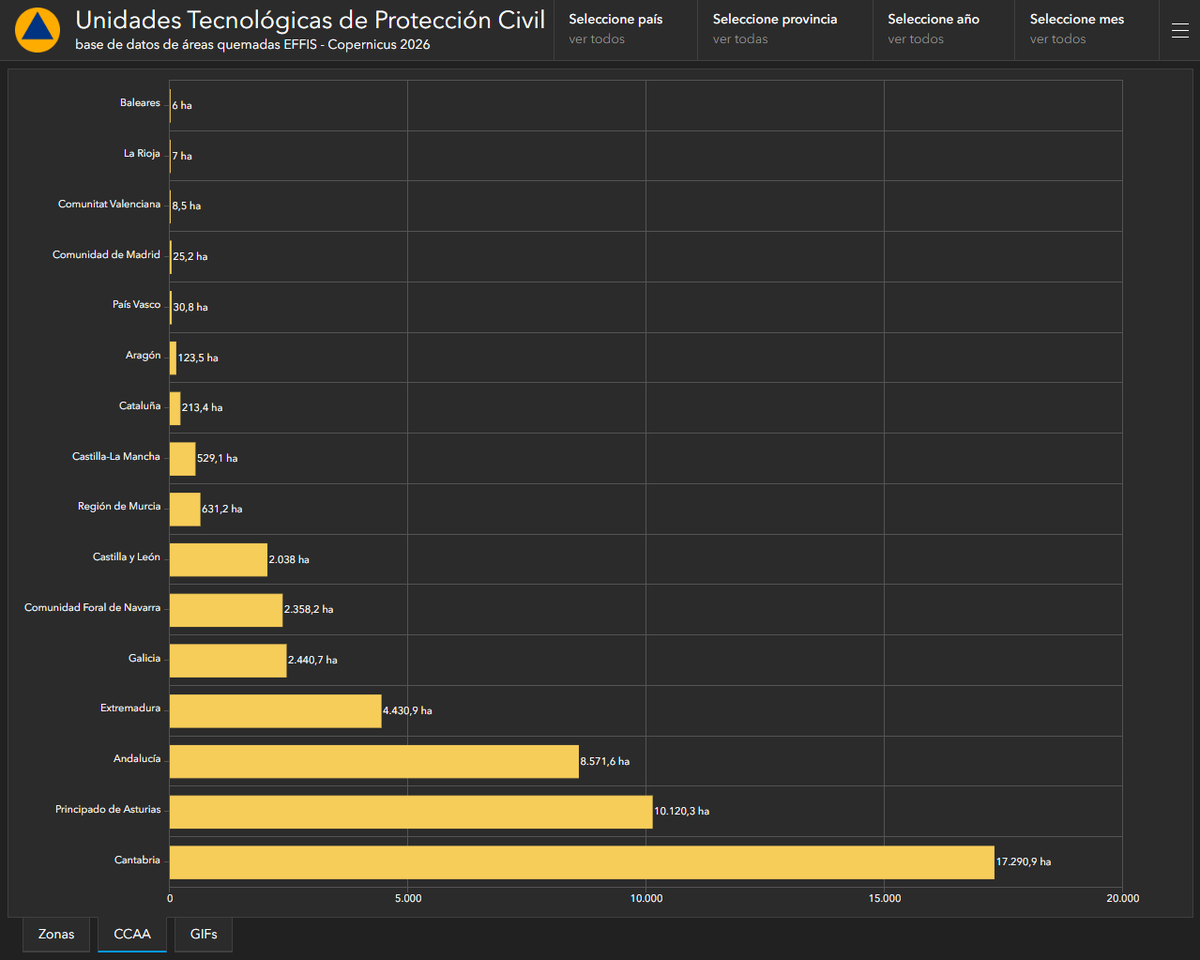Click the Castilla-La Mancha bar
1200x960 pixels.
pyautogui.click(x=183, y=458)
